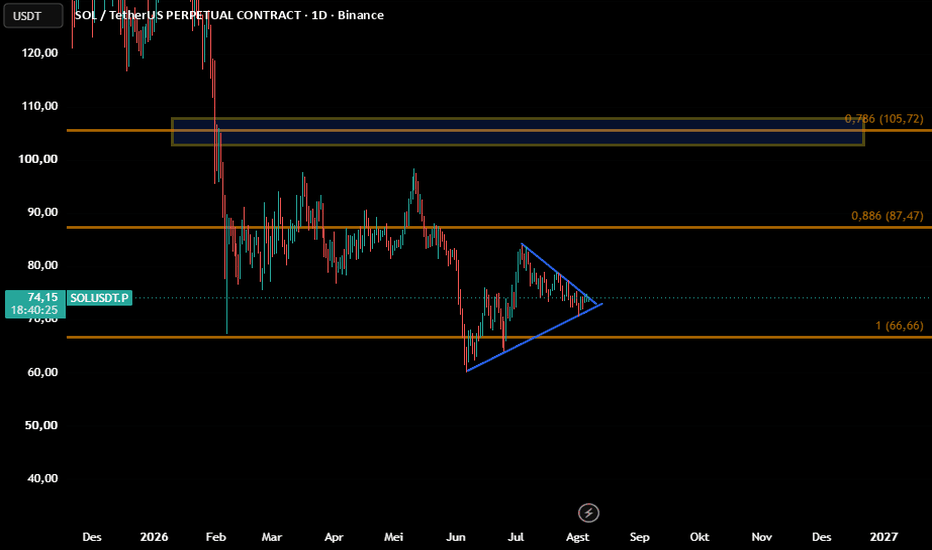Image resolution: width=932 pixels, height=550 pixels.
Task: Click the Nov label on time axis
Action: click(x=761, y=537)
